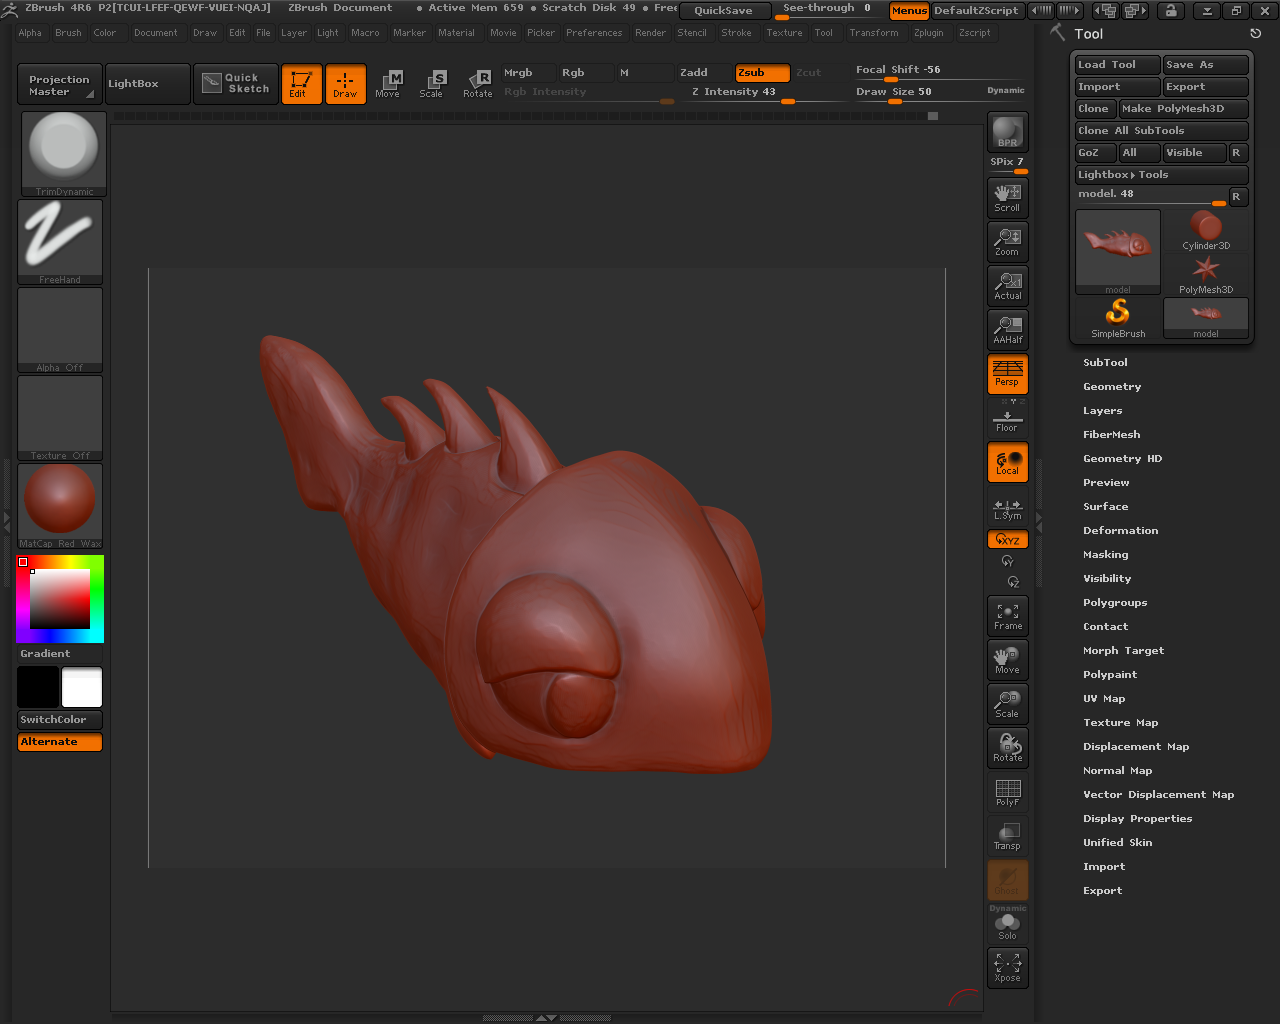Open the Render menu
This screenshot has height=1024, width=1280.
pyautogui.click(x=650, y=33)
